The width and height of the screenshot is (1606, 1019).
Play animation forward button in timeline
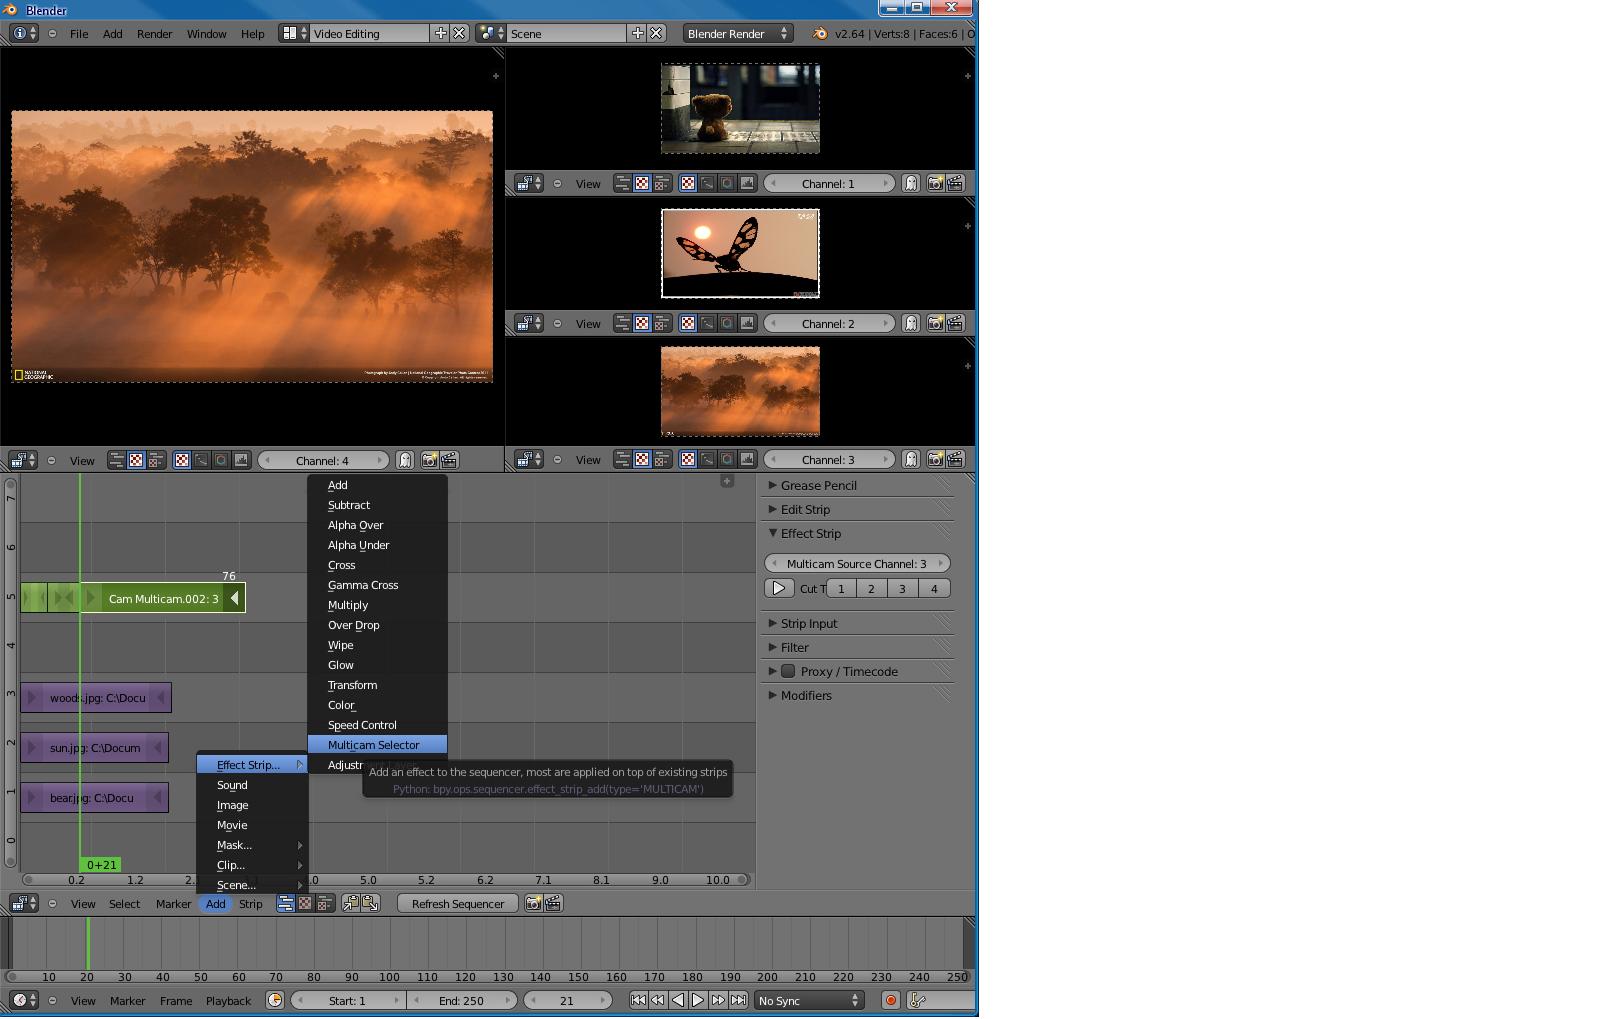[698, 1000]
